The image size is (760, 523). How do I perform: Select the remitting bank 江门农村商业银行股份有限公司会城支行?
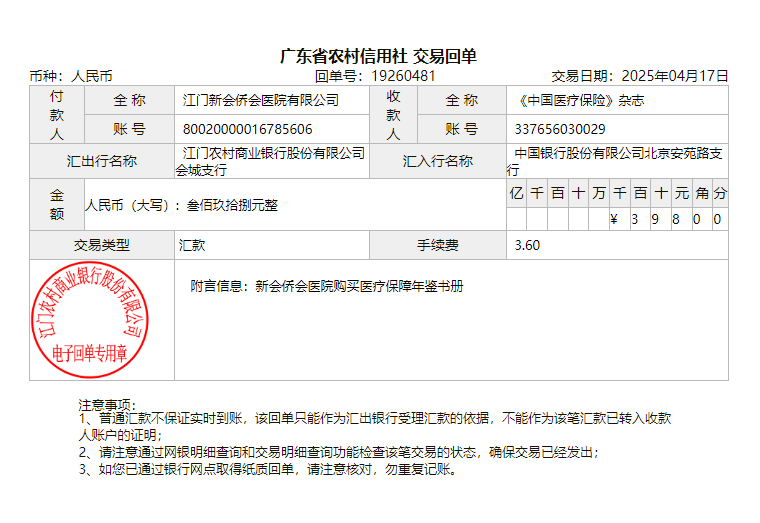point(270,161)
